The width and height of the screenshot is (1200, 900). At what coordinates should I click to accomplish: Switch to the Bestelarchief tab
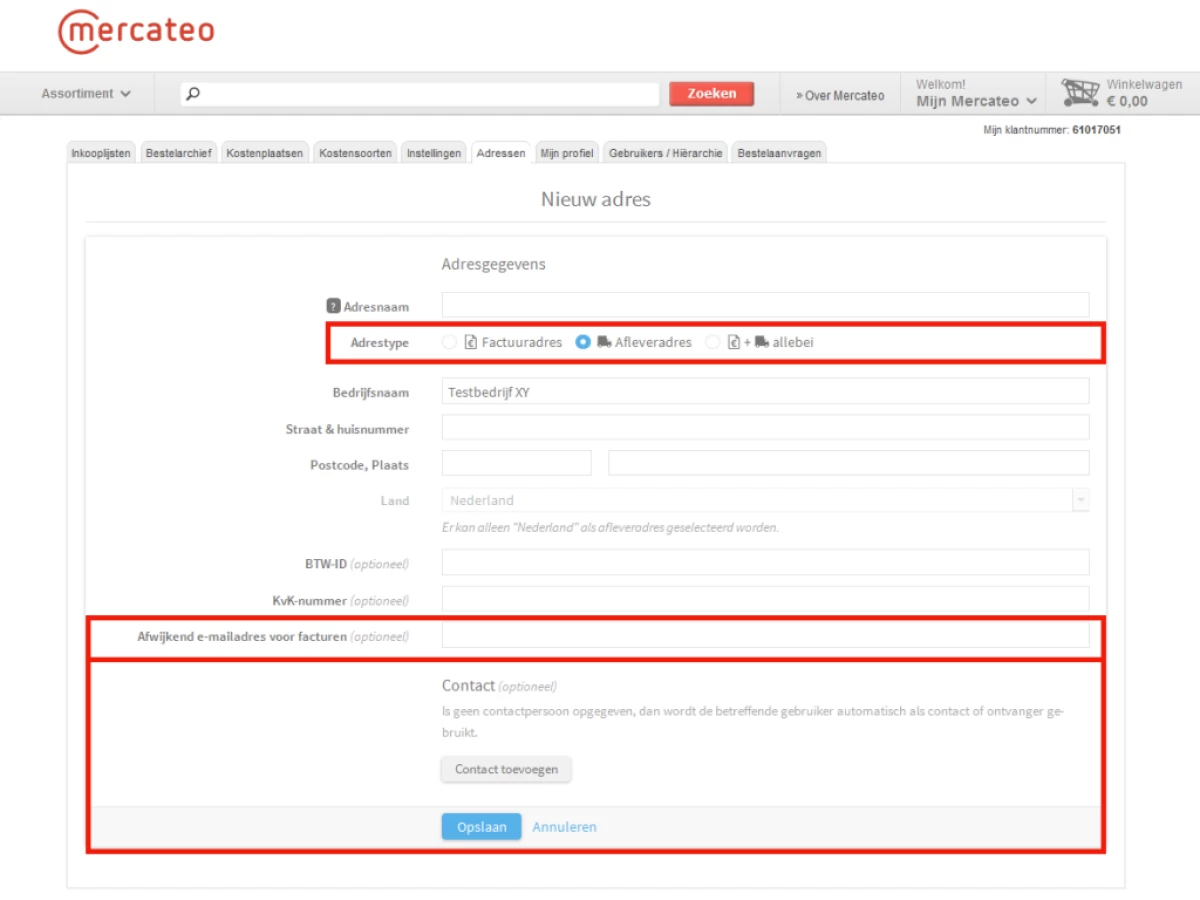178,153
